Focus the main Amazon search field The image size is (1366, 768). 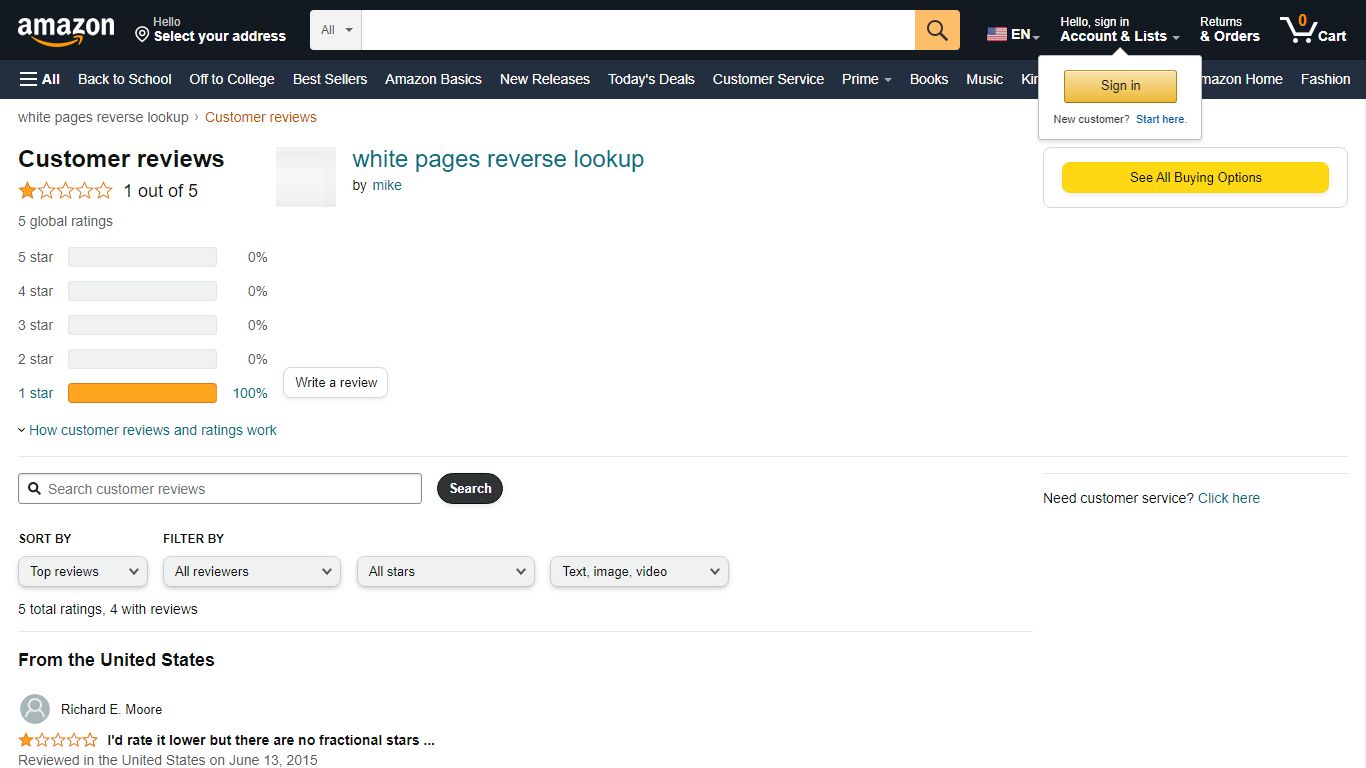tap(638, 30)
